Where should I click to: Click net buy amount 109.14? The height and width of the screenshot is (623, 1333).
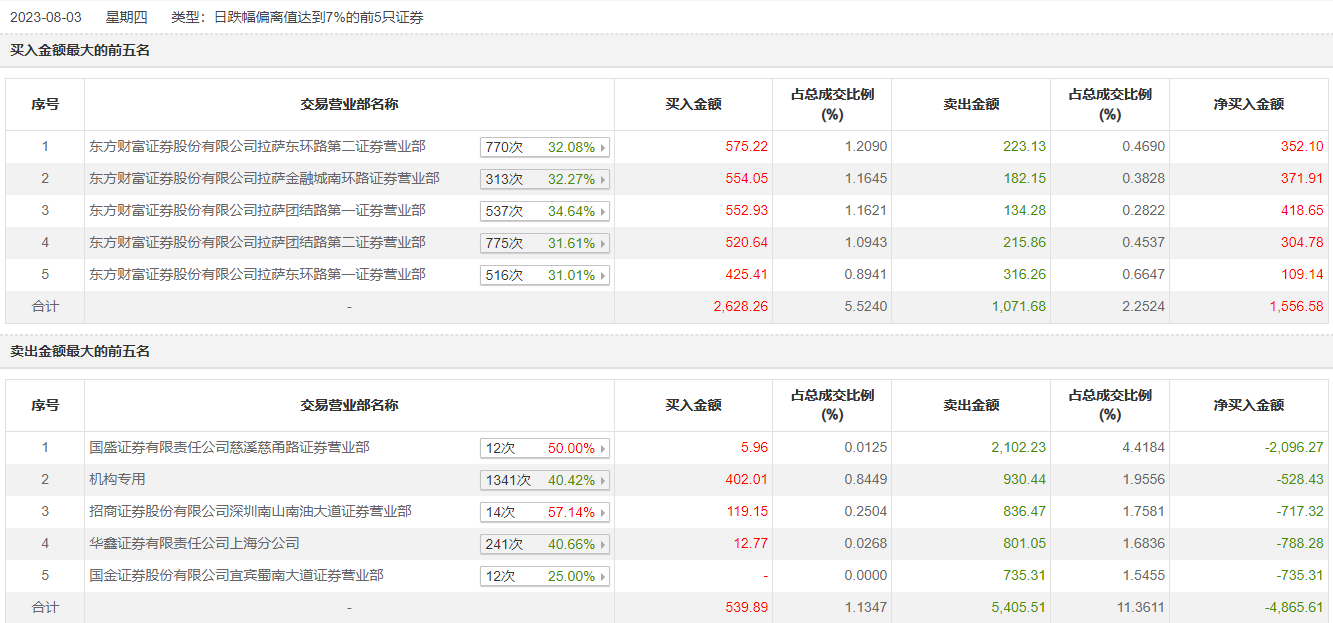[1302, 274]
